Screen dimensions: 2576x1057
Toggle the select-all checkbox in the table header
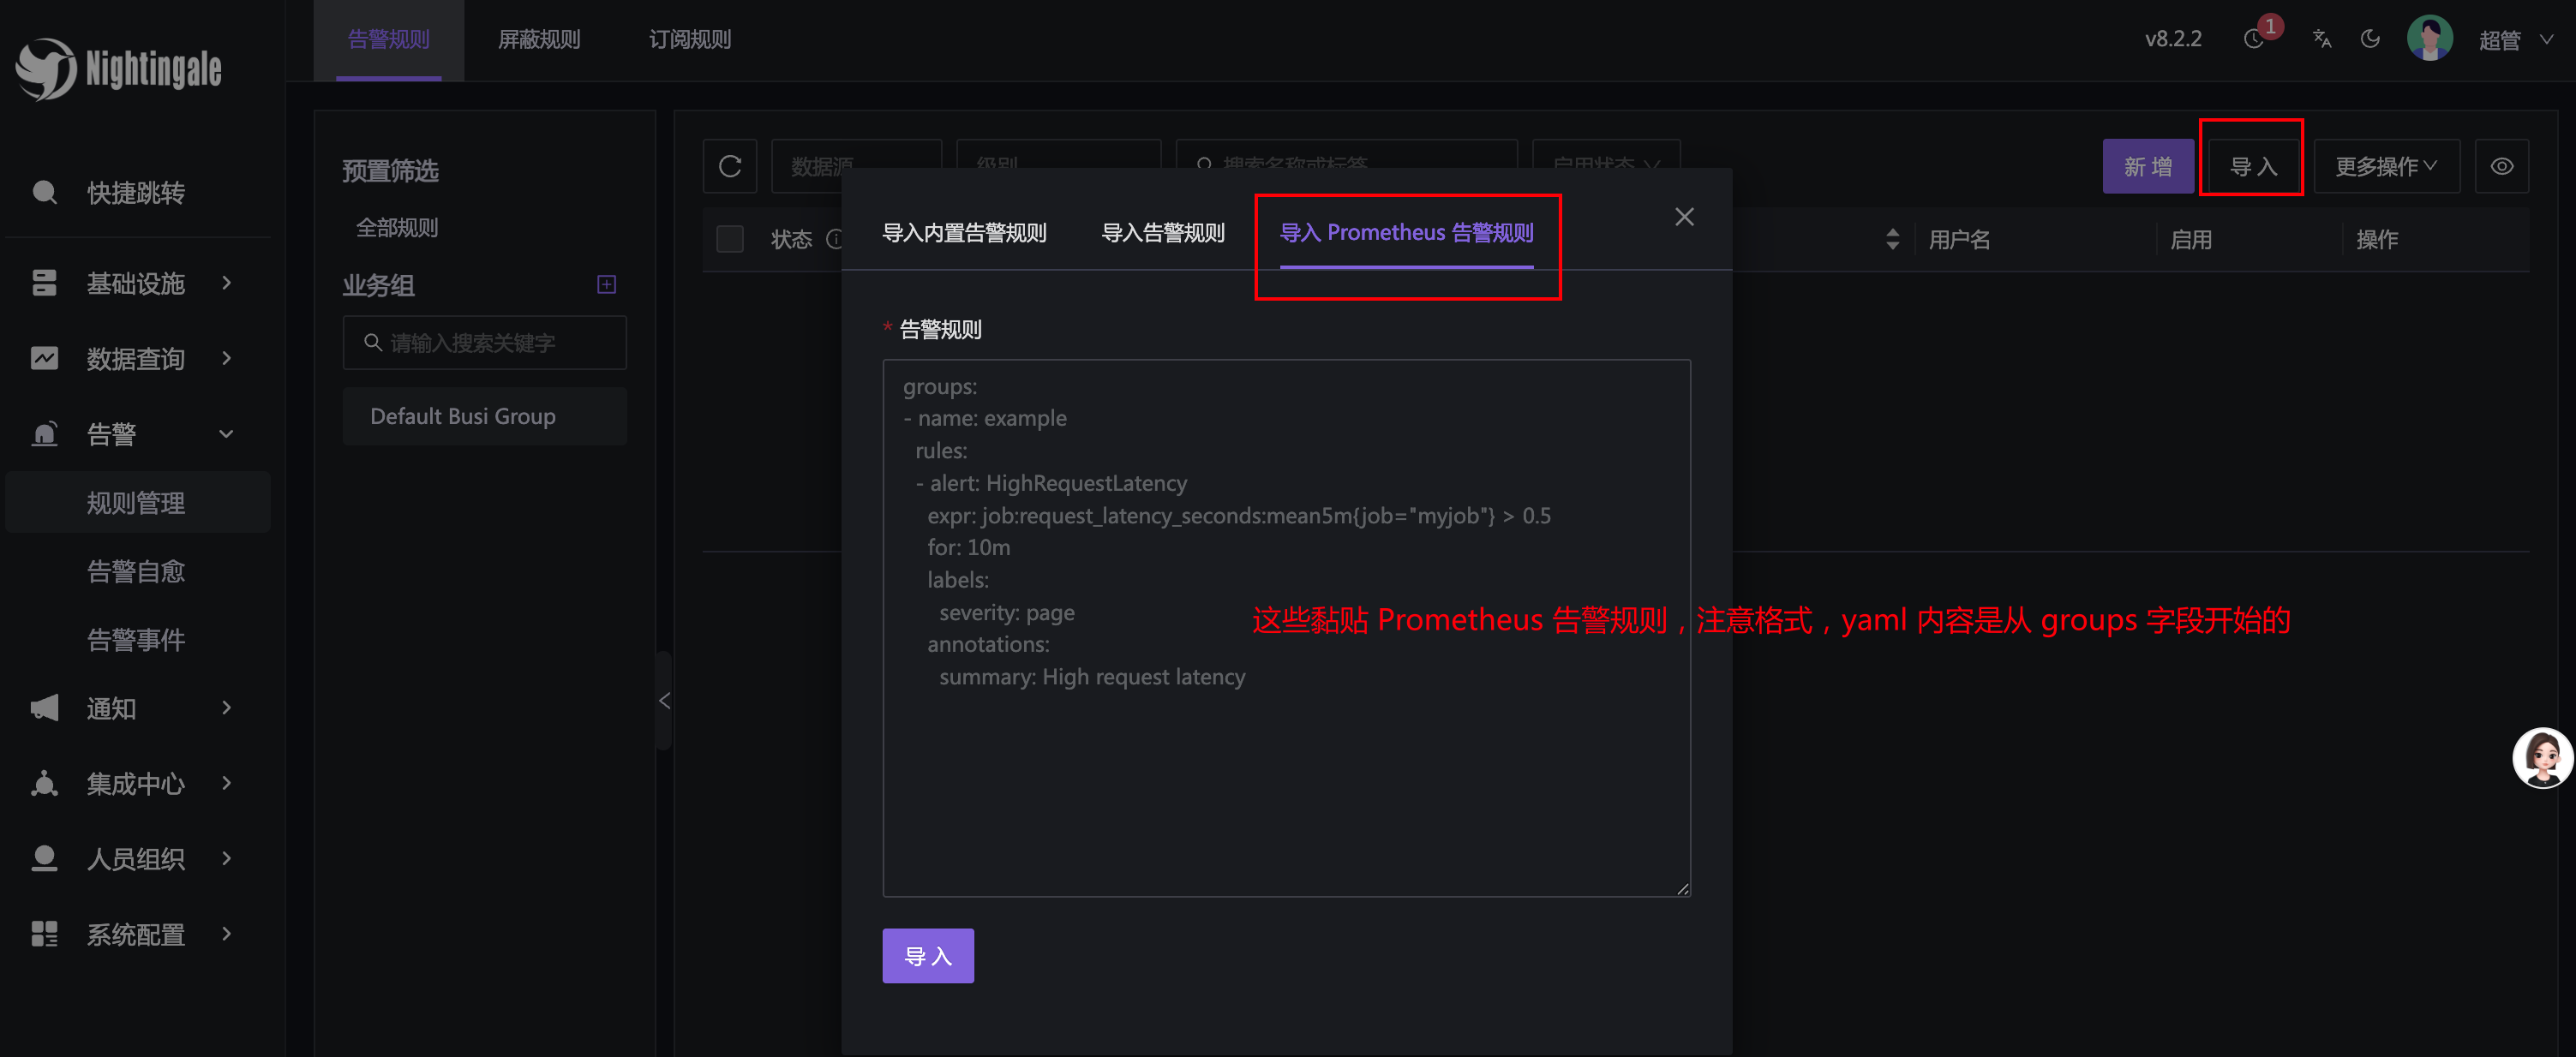(730, 239)
